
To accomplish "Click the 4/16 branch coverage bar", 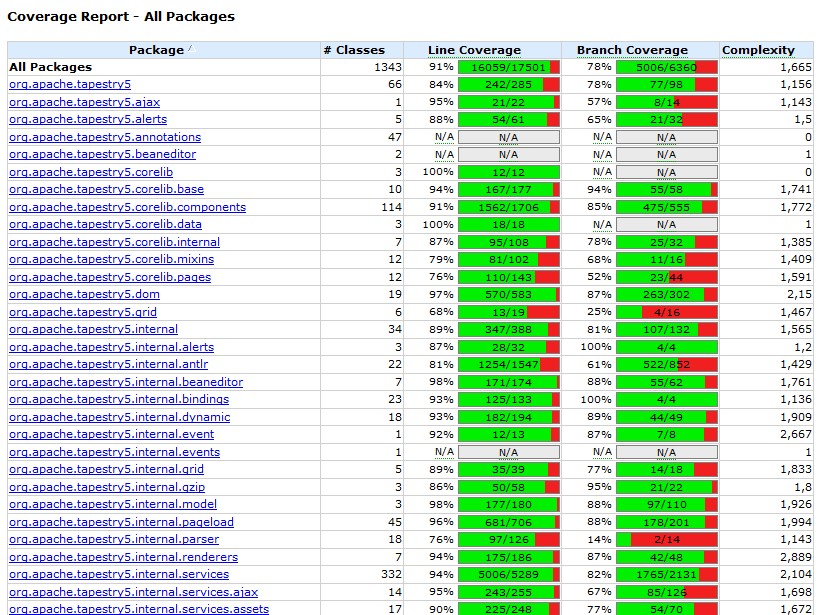I will (667, 312).
